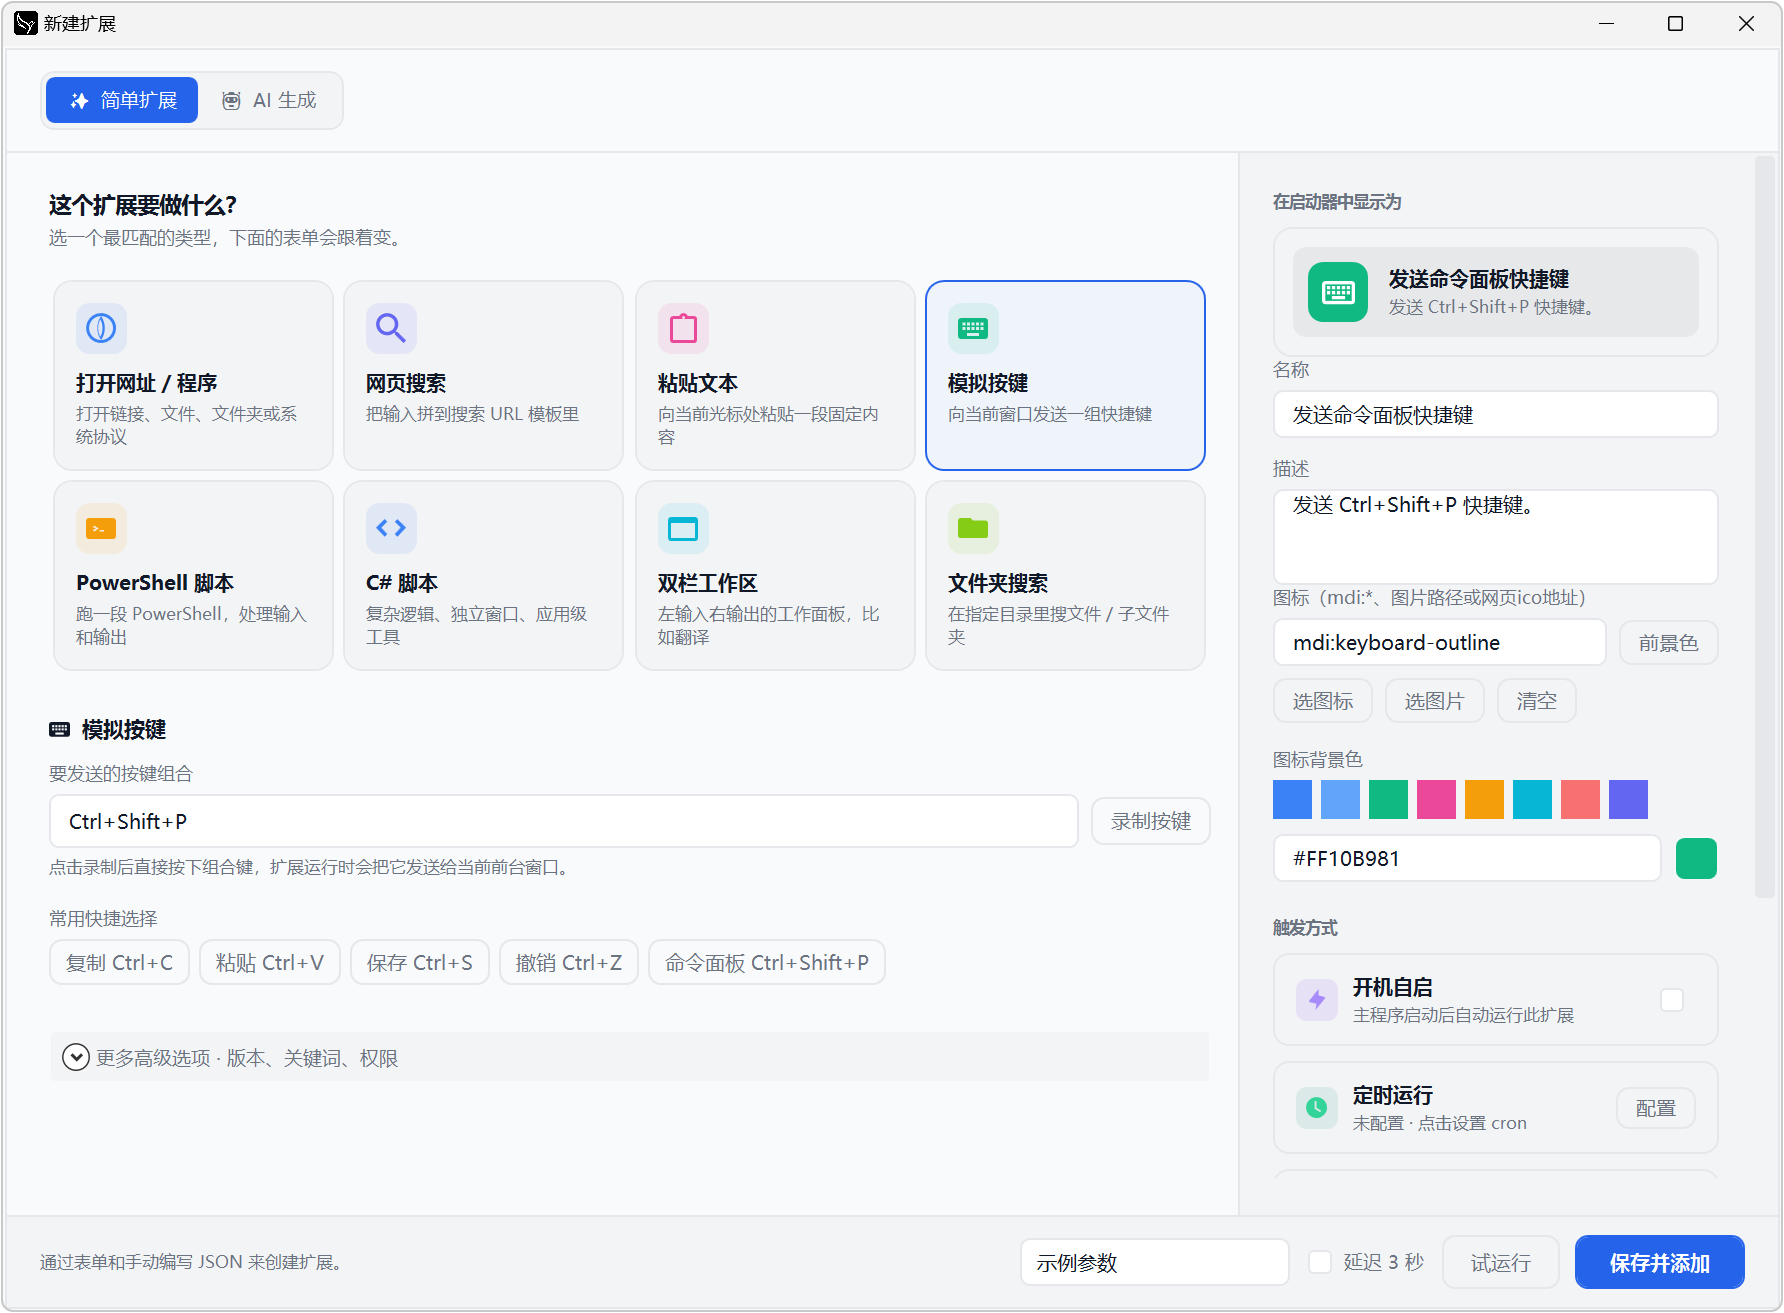Focus the mdi:keyboard-outline icon field

[1440, 642]
